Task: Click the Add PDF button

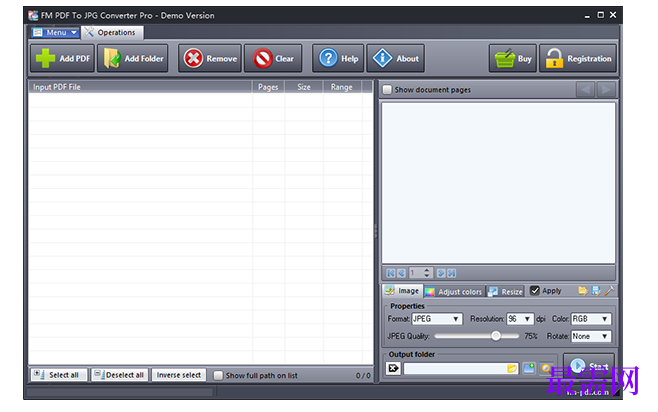Action: [62, 58]
